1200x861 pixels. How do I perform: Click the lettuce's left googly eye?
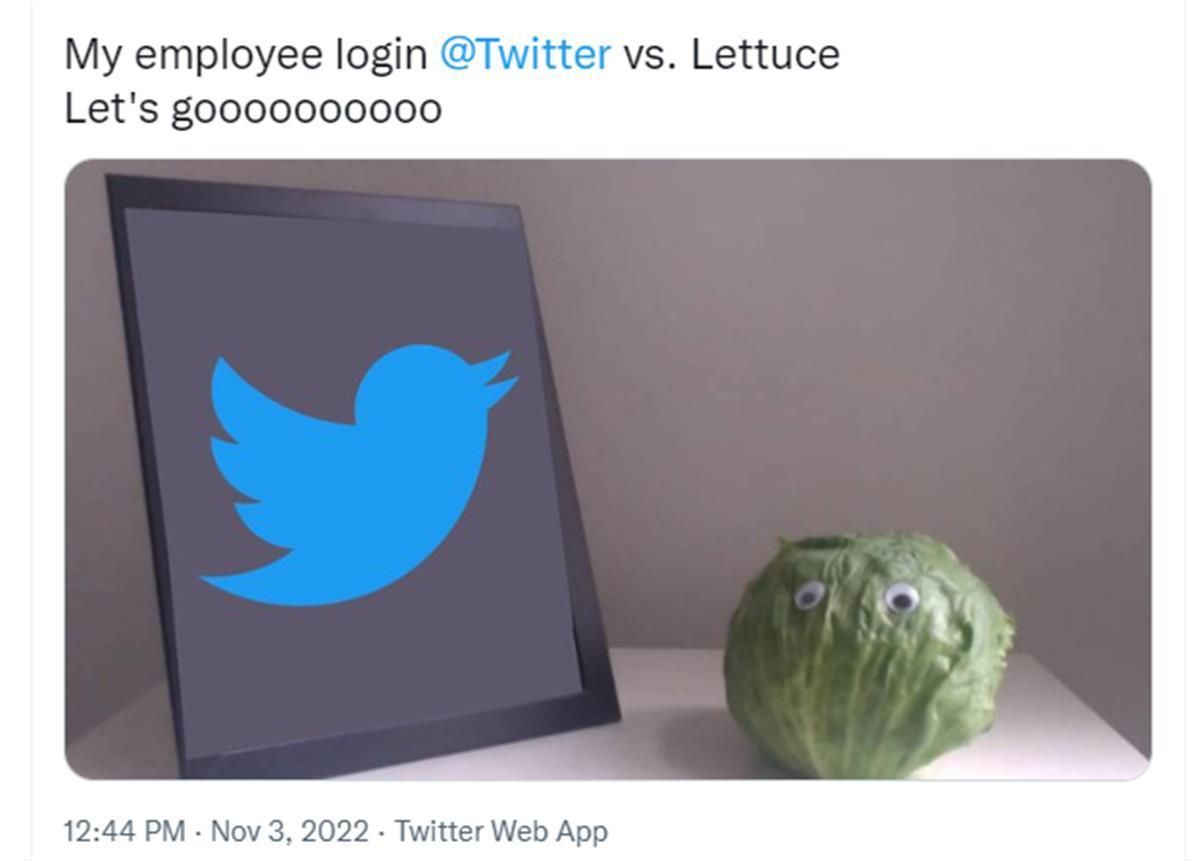809,596
